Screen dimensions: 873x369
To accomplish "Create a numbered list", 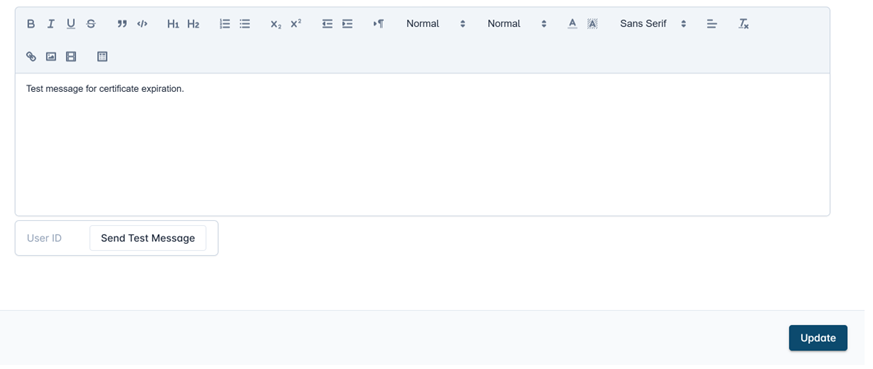I will (224, 24).
